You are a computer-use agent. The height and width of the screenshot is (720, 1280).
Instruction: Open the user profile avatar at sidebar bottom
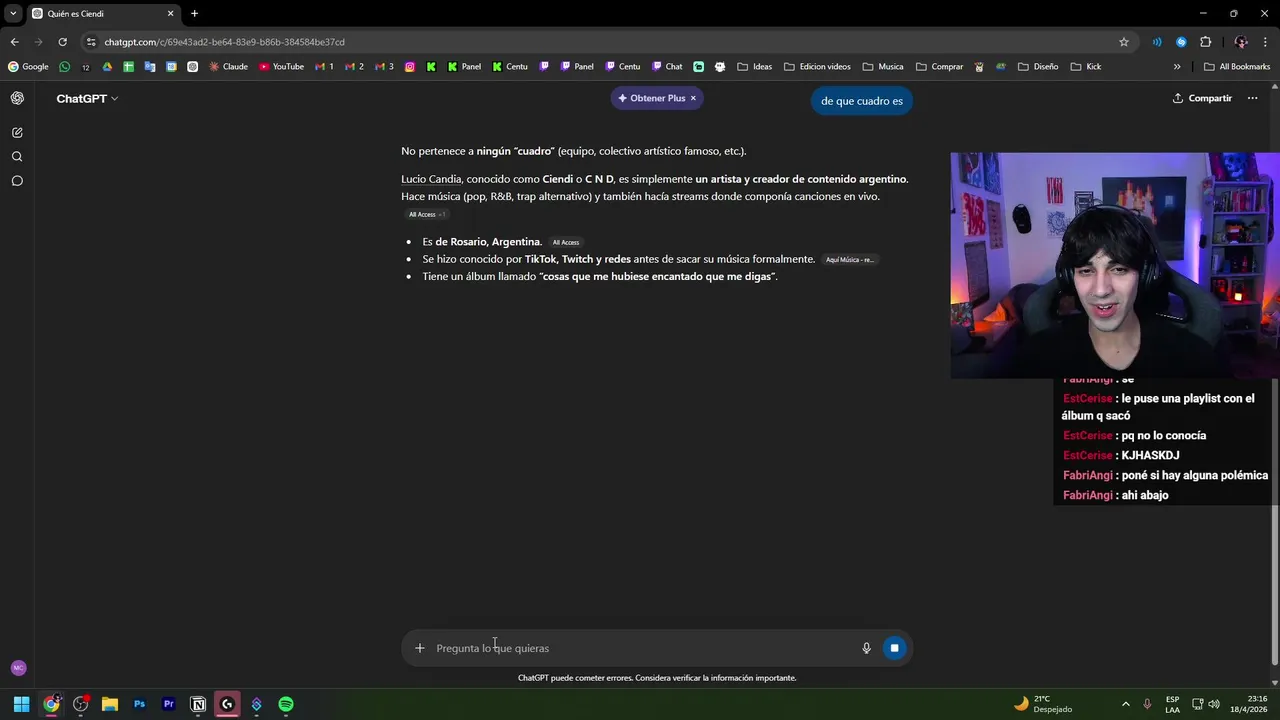(18, 668)
